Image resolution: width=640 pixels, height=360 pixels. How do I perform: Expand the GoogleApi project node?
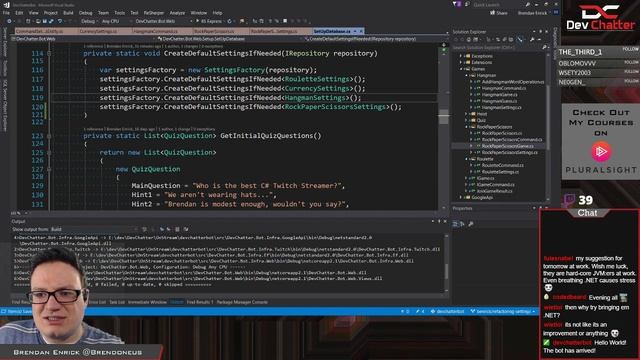coord(461,198)
